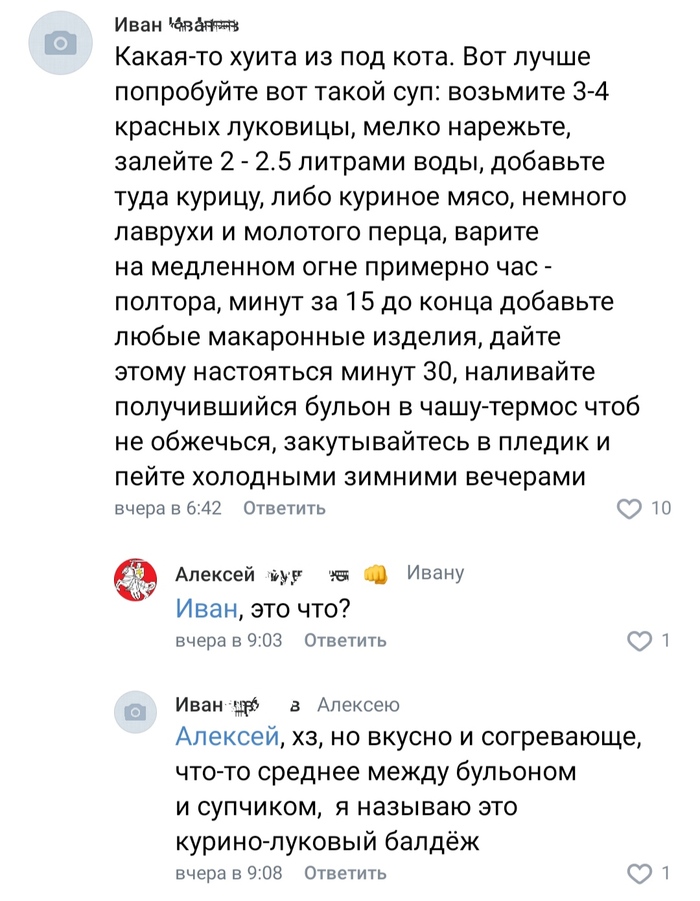Click the heart icon on Иван's soup comment
Viewport: 700px width, 901px height.
click(630, 509)
